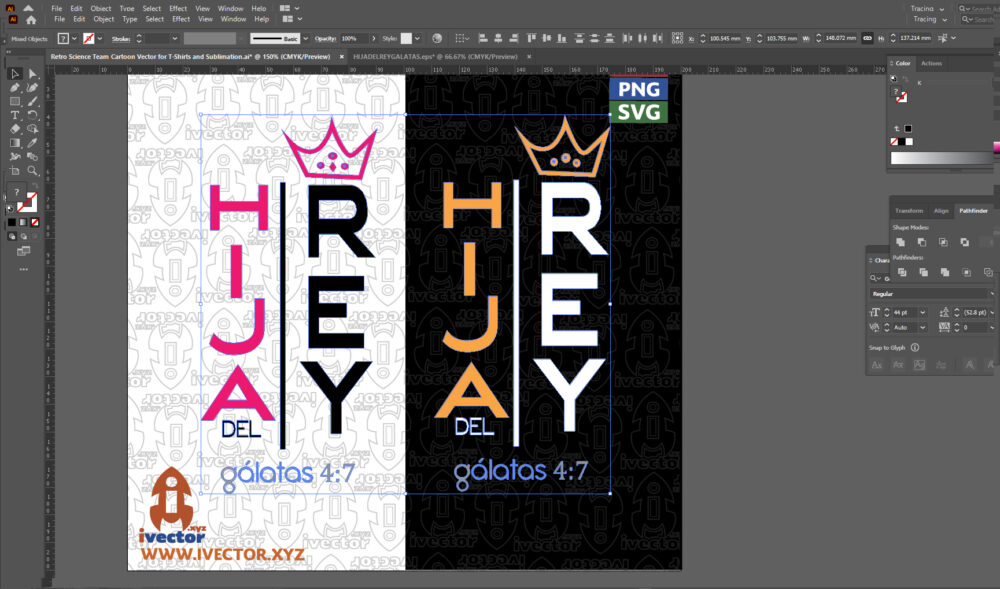Image resolution: width=1000 pixels, height=589 pixels.
Task: Open the Basic brush definition dropdown
Action: (305, 39)
